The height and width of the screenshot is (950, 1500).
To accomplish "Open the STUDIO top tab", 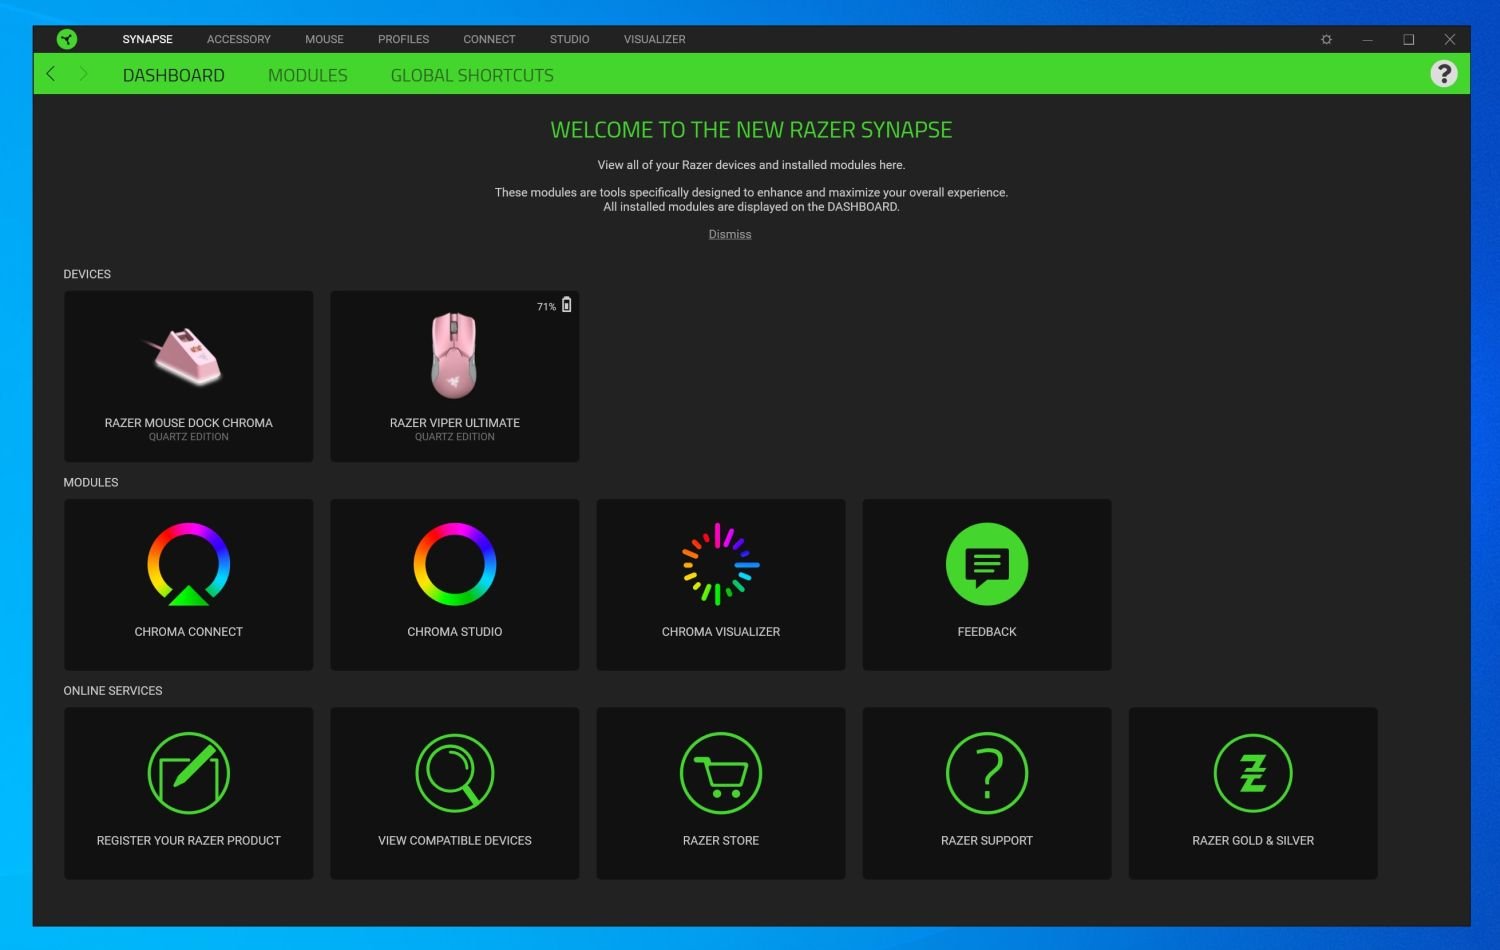I will click(x=570, y=40).
